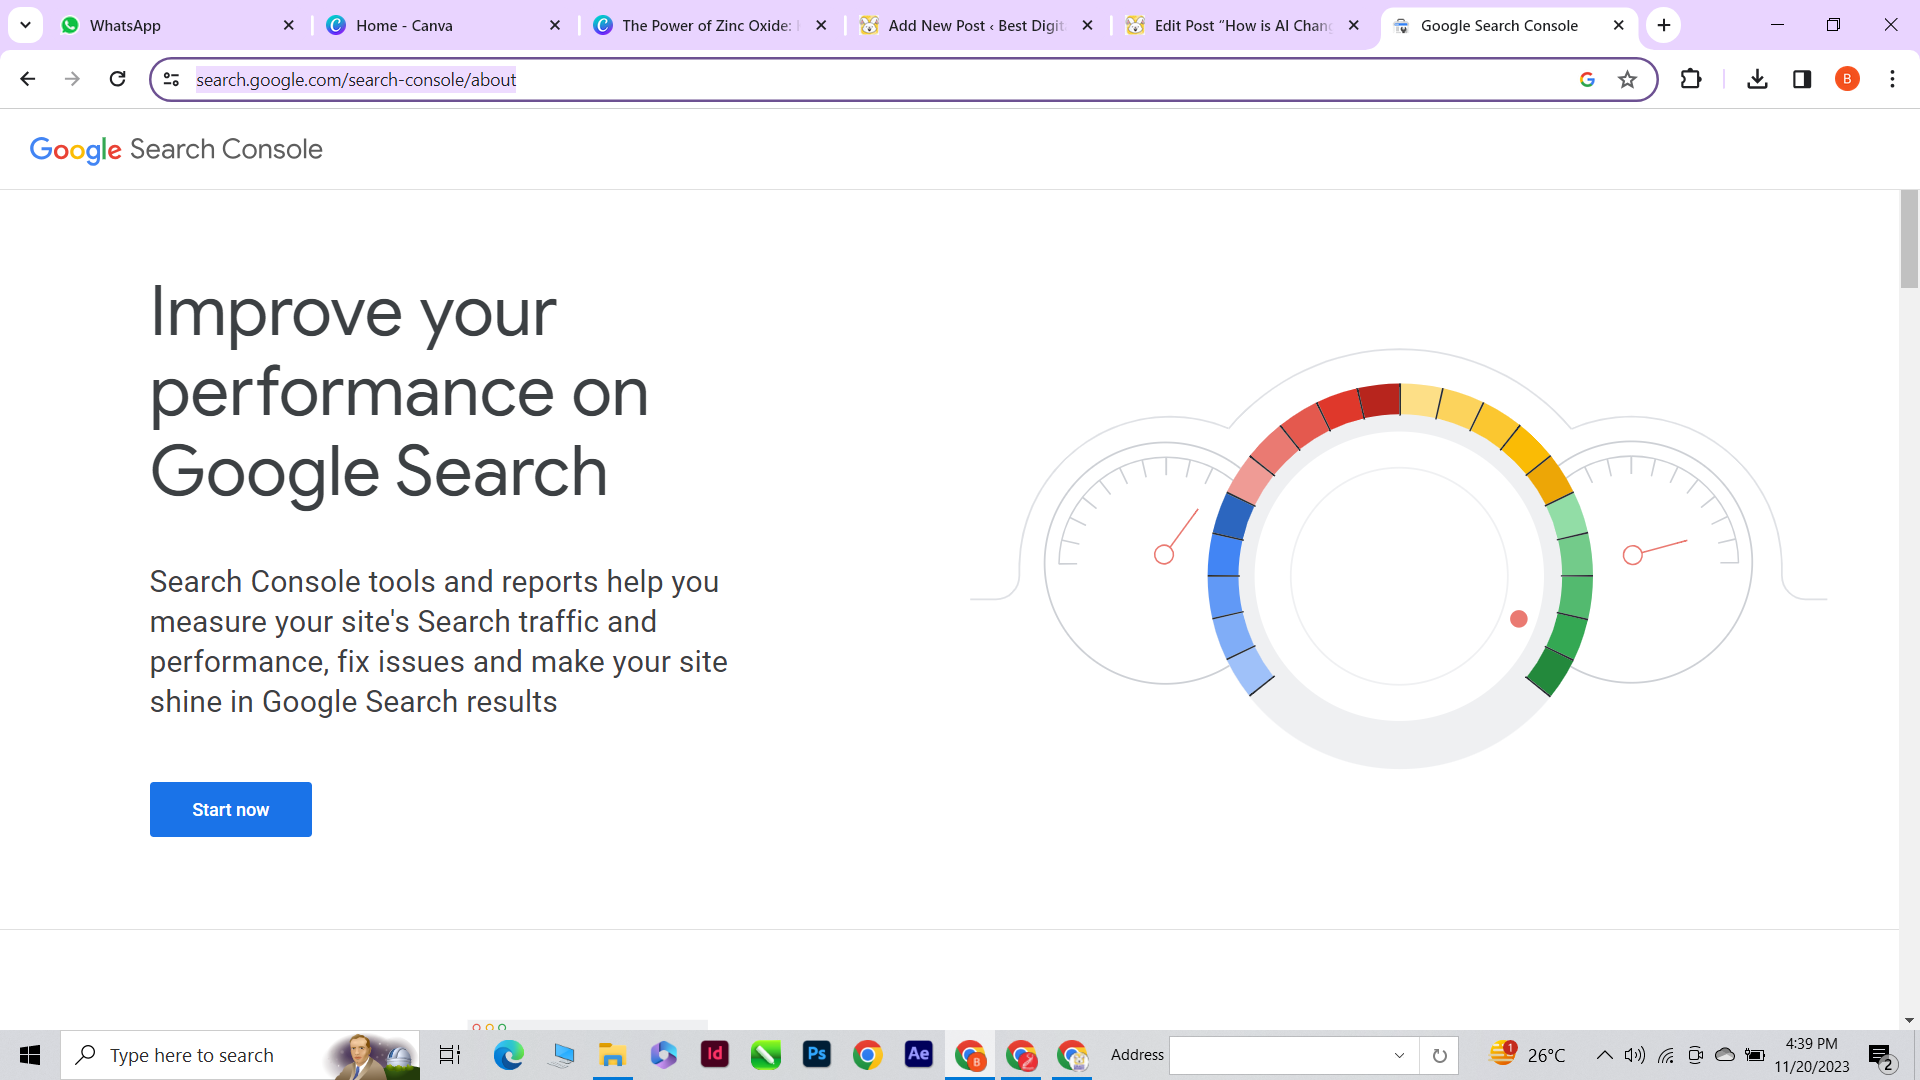Screen dimensions: 1920x1080
Task: Open the OneDrive cloud tray icon
Action: [x=1725, y=1055]
